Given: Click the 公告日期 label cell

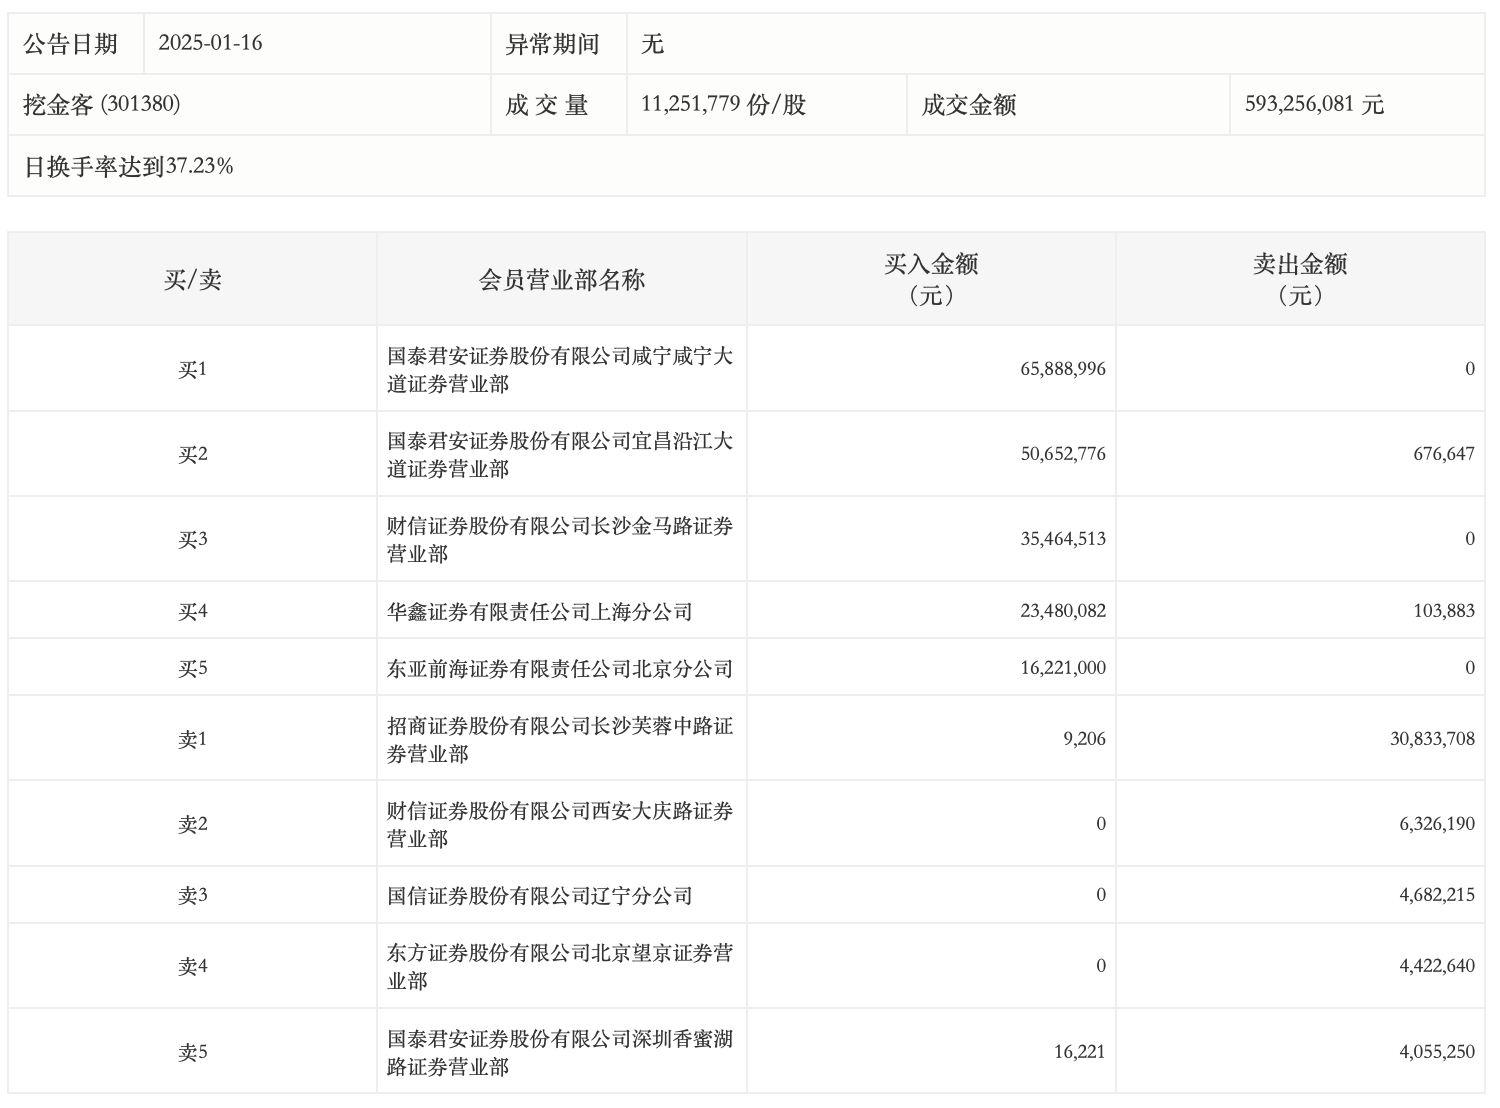Looking at the screenshot, I should [x=71, y=44].
